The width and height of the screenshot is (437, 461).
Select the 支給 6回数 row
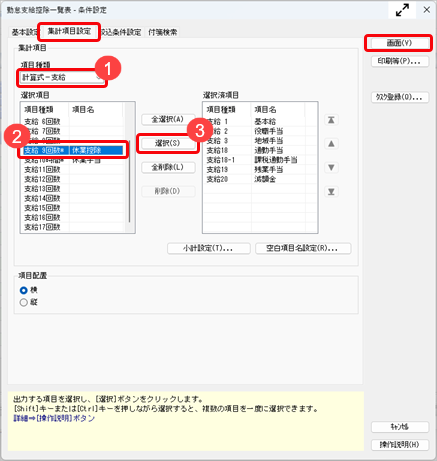coord(73,122)
